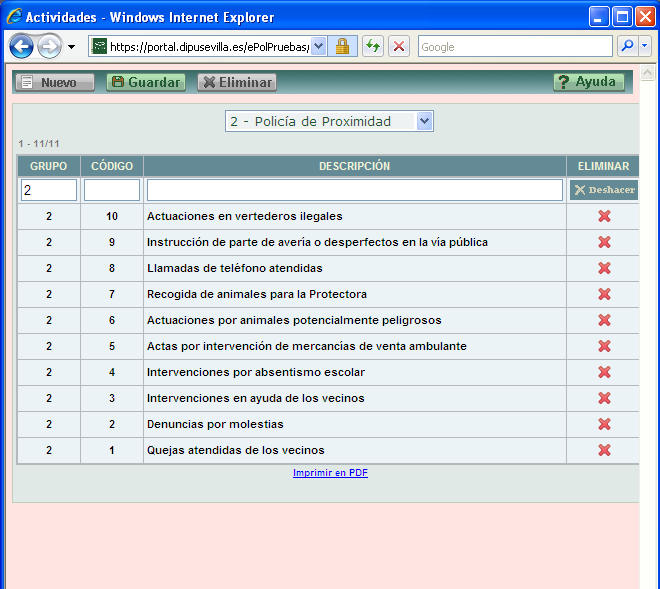Click code cell 10

pyautogui.click(x=112, y=216)
